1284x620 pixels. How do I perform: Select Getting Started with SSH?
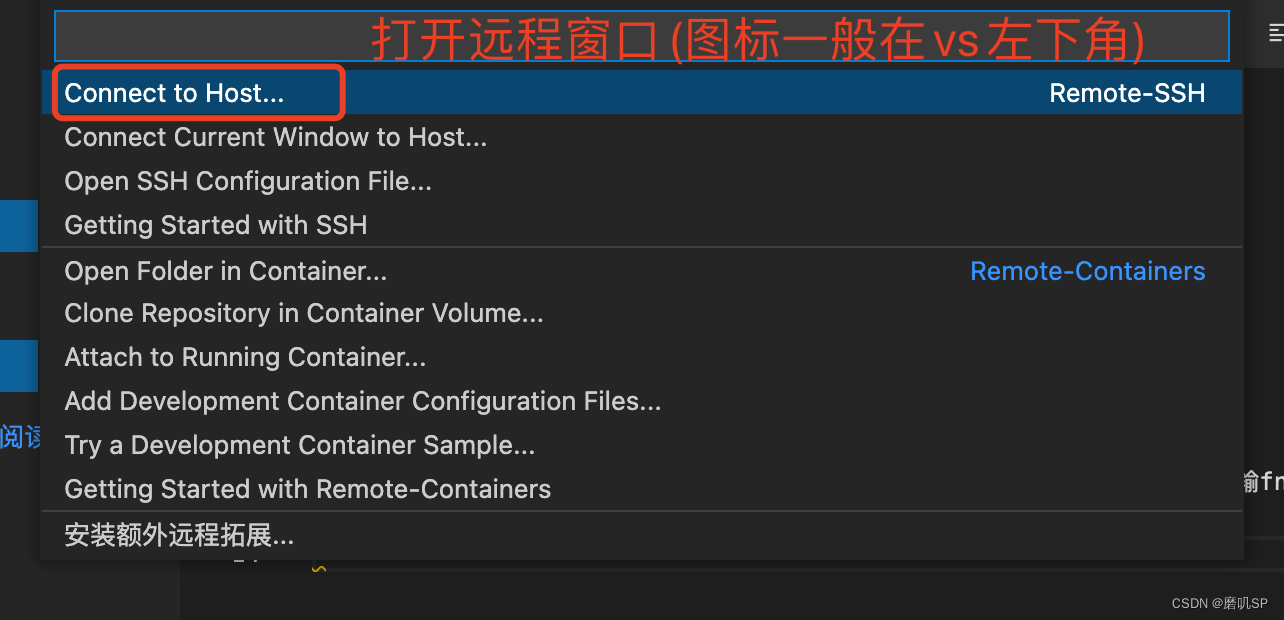point(216,225)
